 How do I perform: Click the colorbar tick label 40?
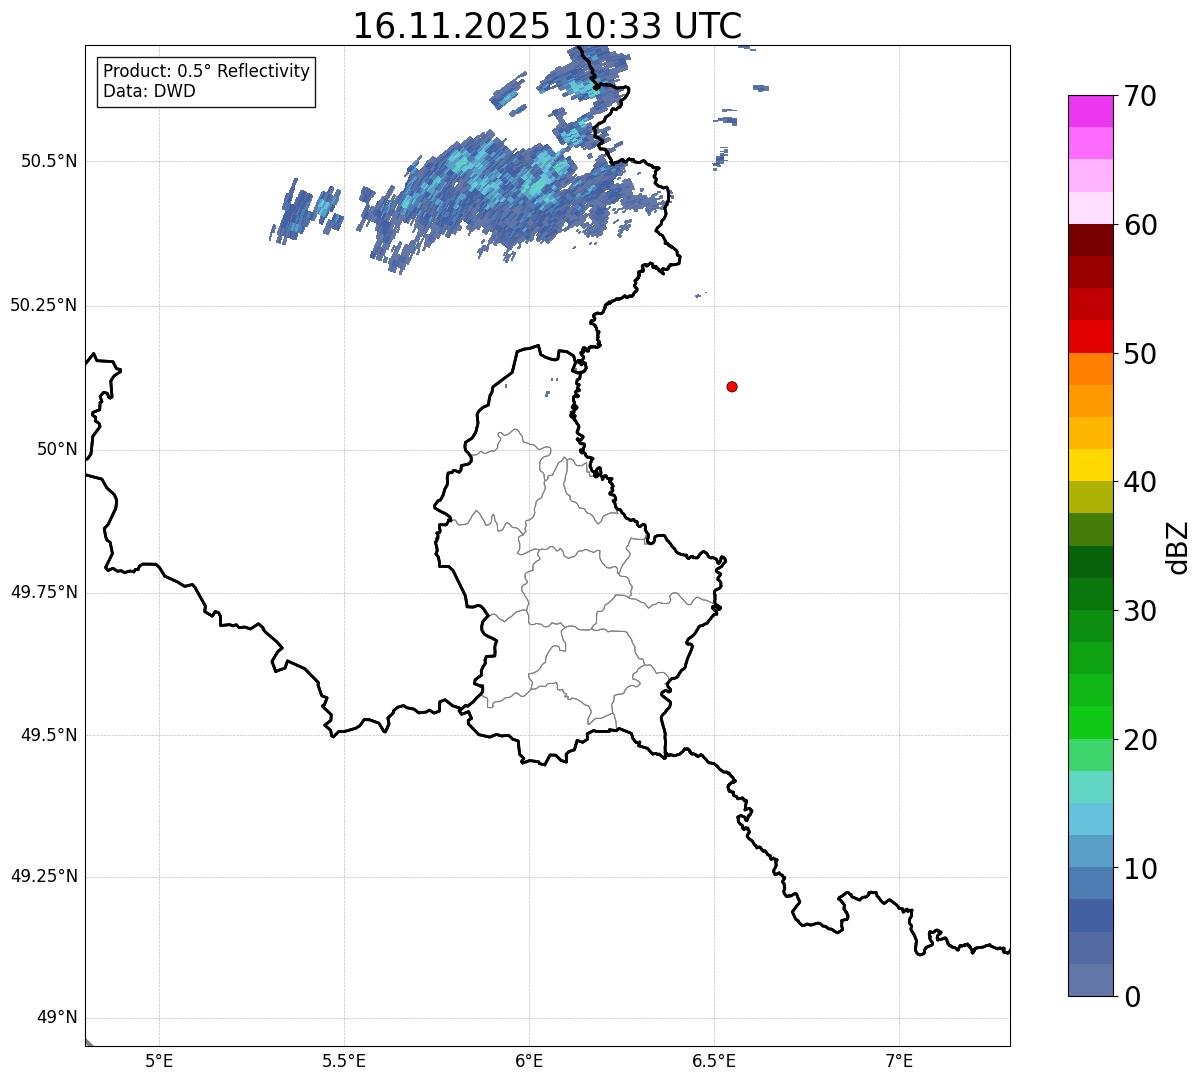(x=1140, y=482)
